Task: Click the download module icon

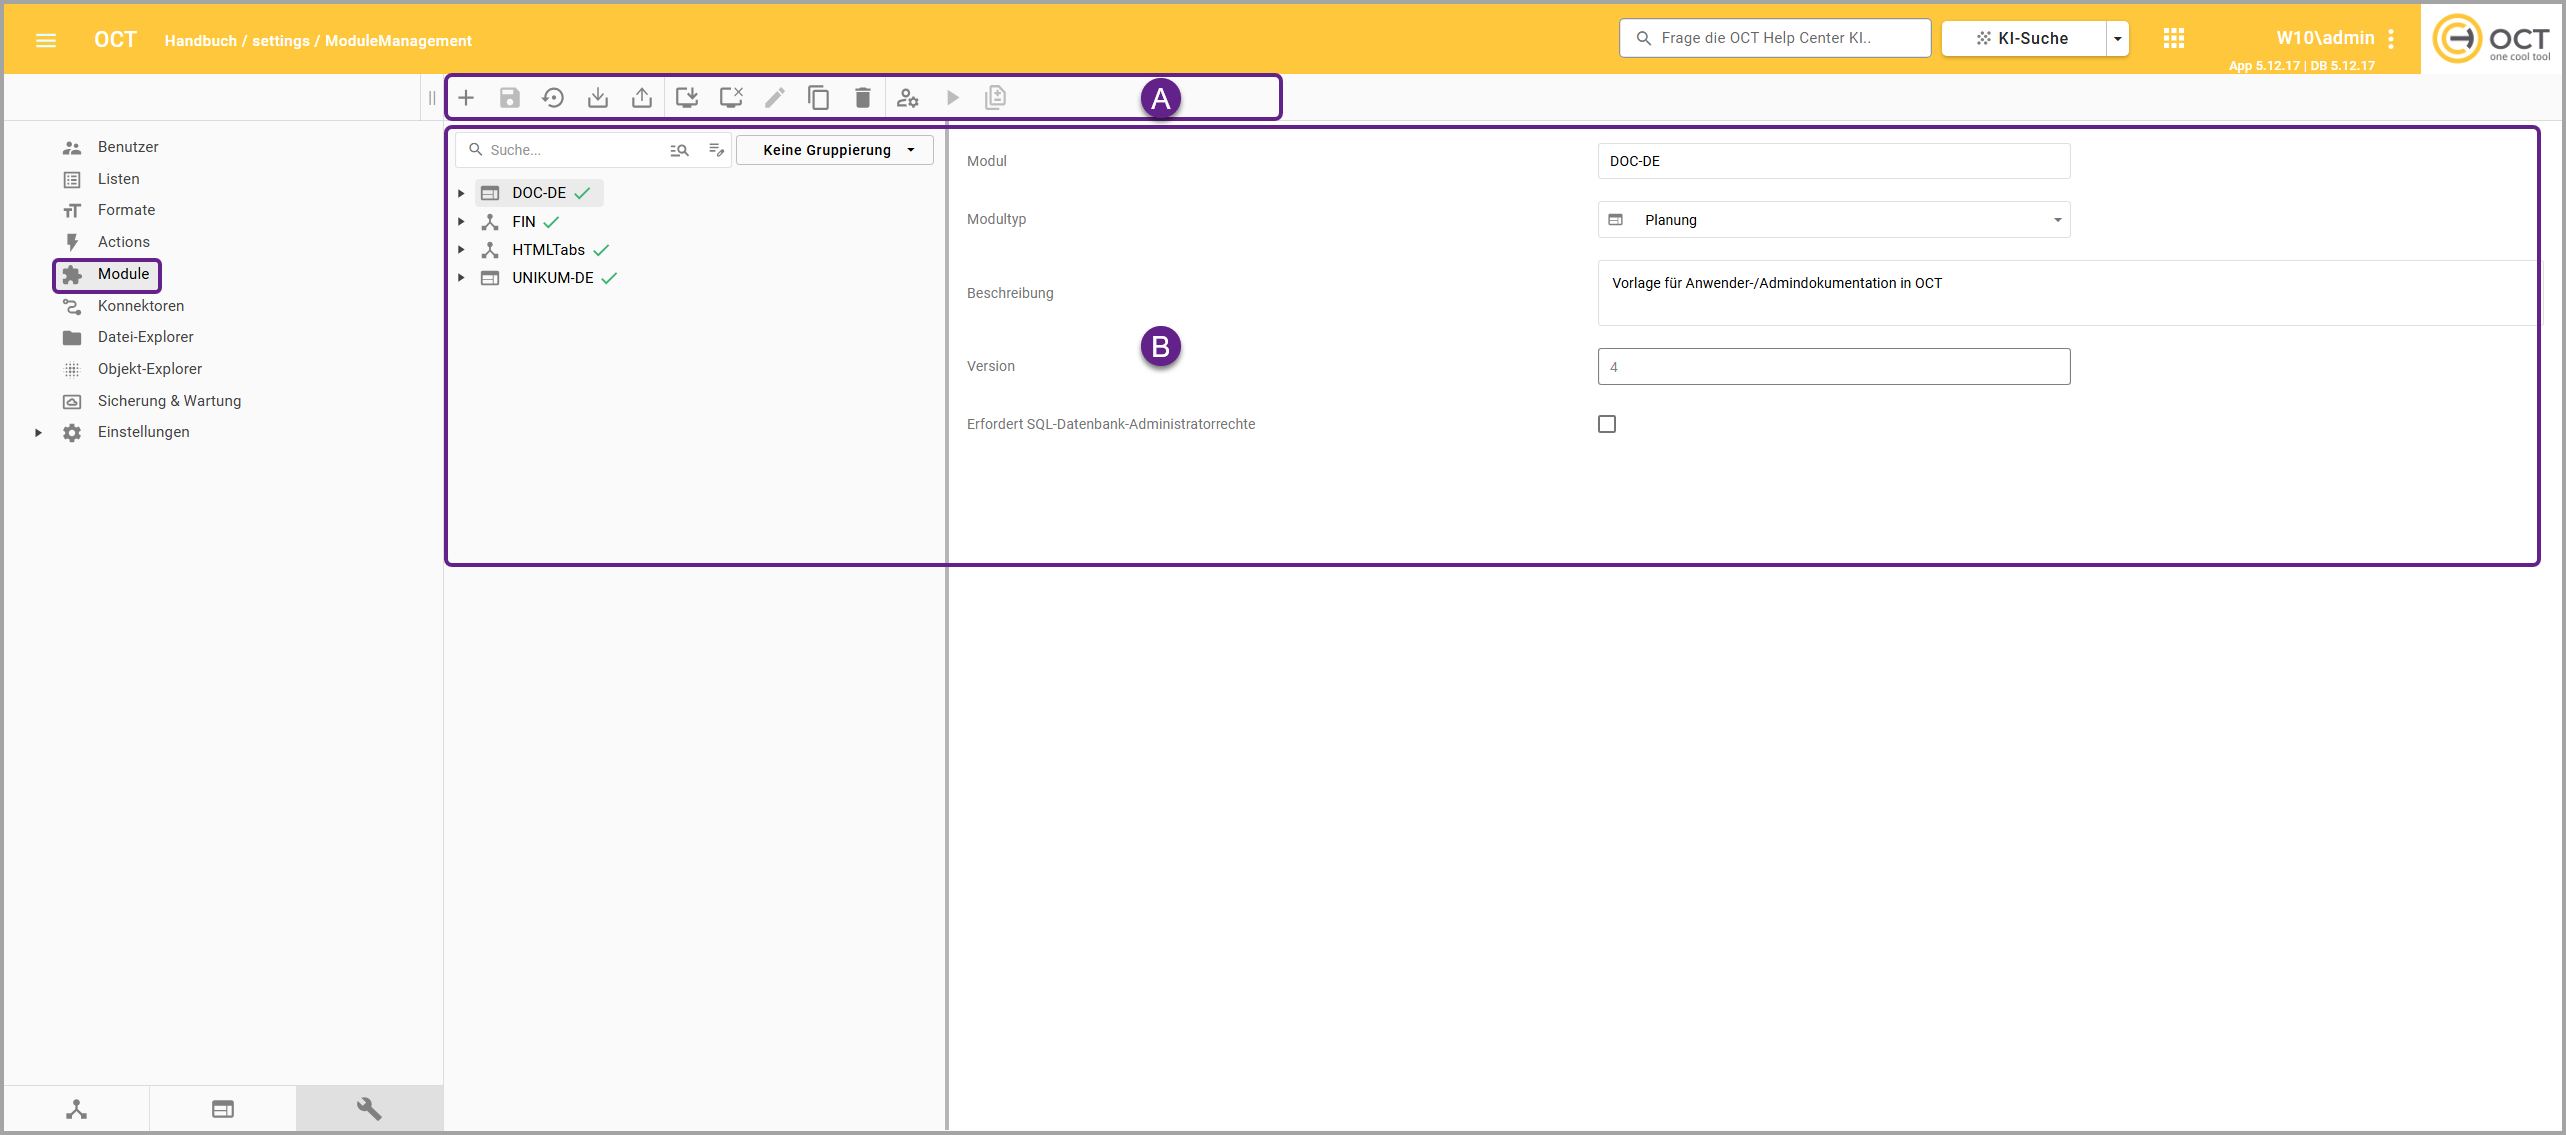Action: click(x=598, y=98)
